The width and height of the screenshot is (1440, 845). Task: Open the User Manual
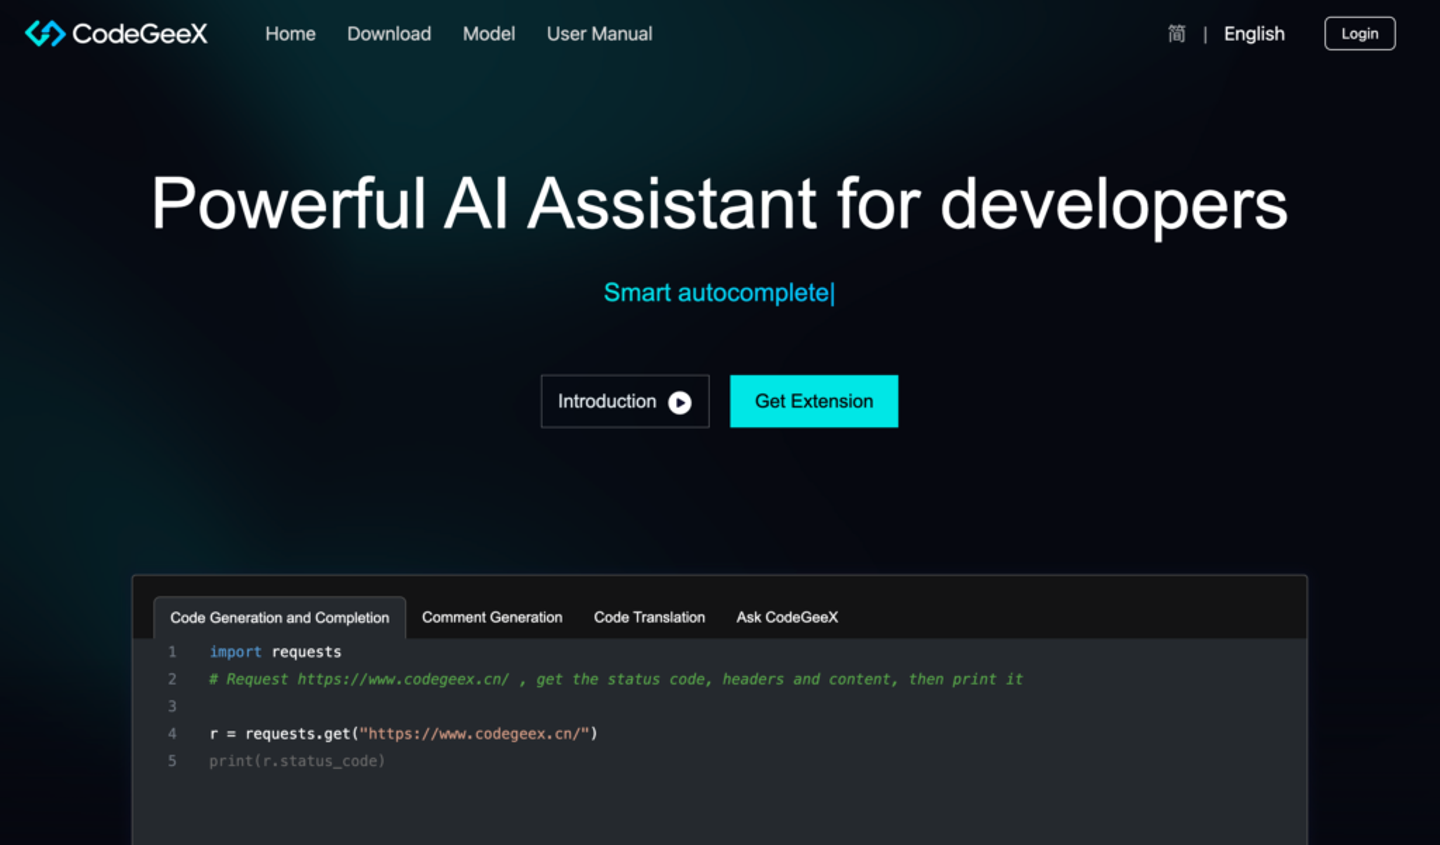(x=599, y=34)
